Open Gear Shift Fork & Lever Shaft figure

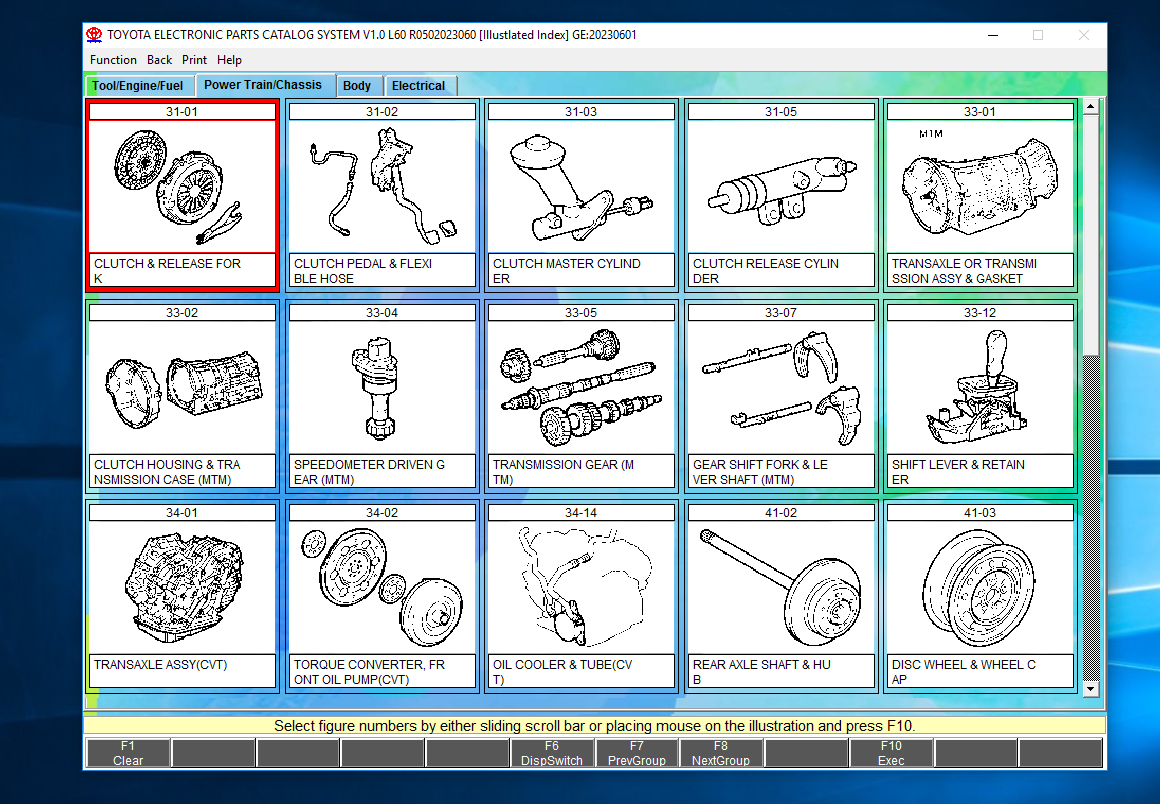click(x=780, y=385)
